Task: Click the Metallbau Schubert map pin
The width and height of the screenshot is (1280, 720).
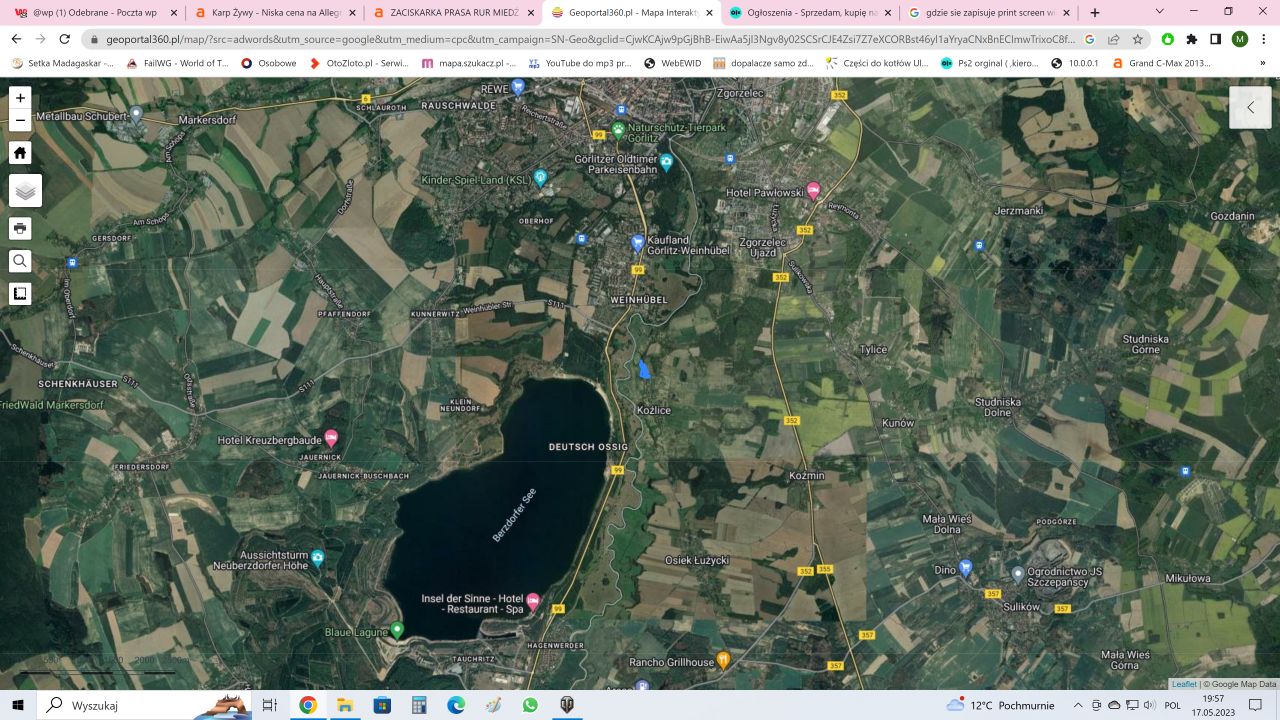Action: tap(137, 114)
